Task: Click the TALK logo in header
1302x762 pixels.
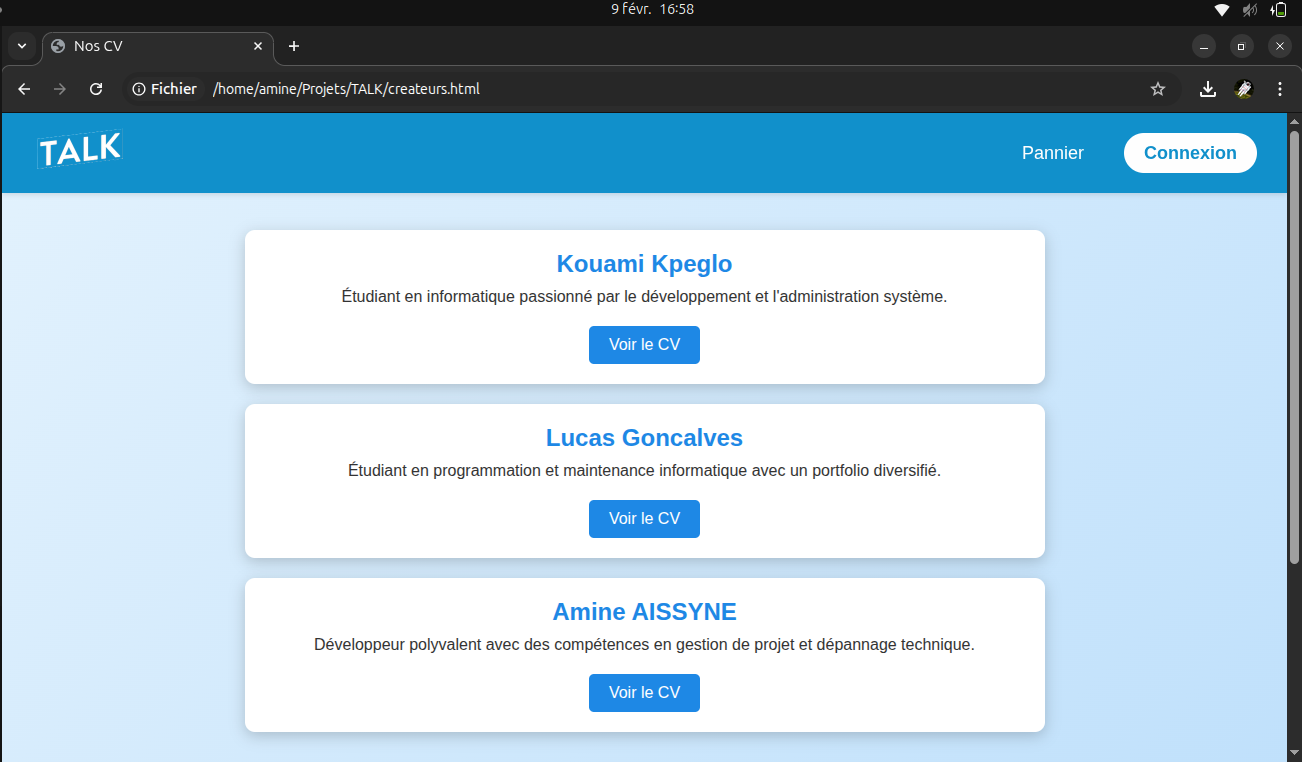Action: coord(80,151)
